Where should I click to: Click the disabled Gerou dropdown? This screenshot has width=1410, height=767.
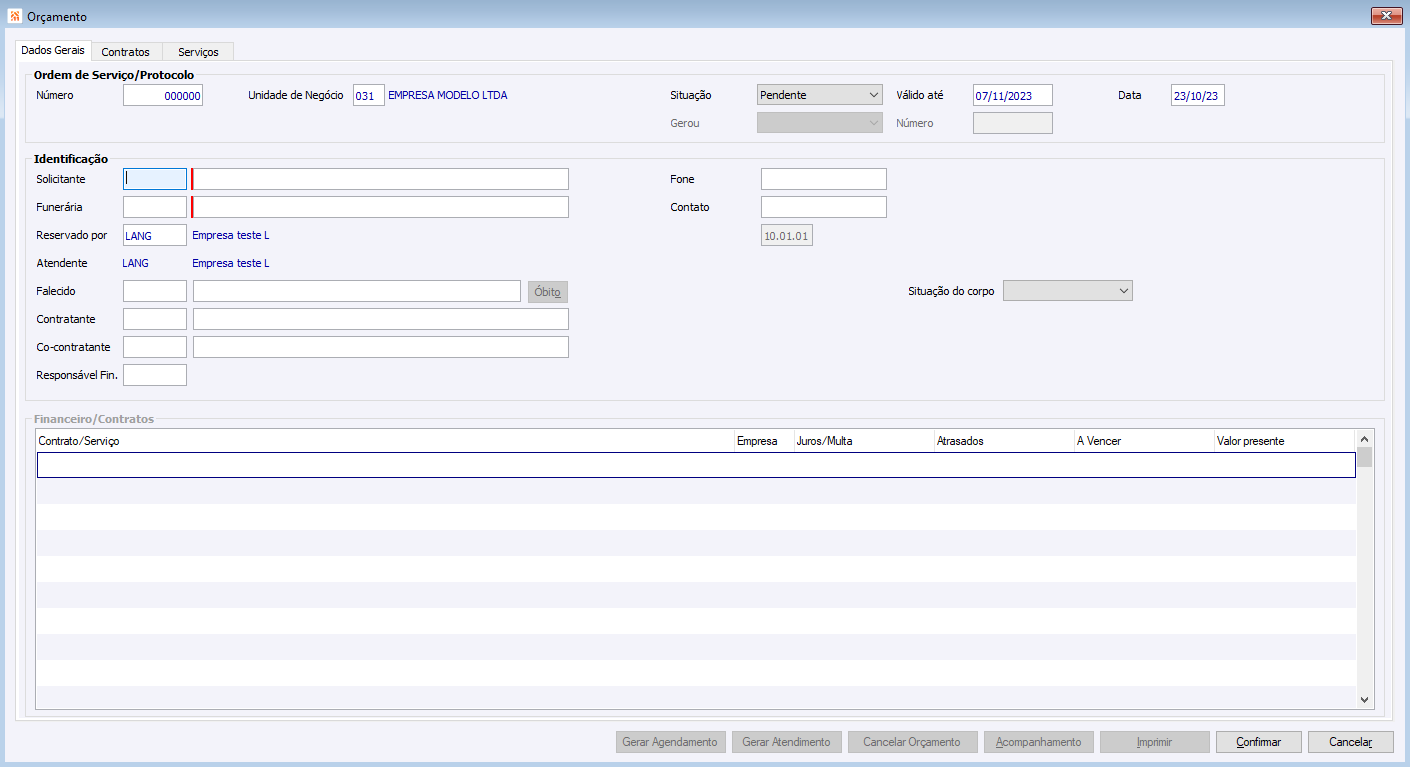pyautogui.click(x=820, y=123)
